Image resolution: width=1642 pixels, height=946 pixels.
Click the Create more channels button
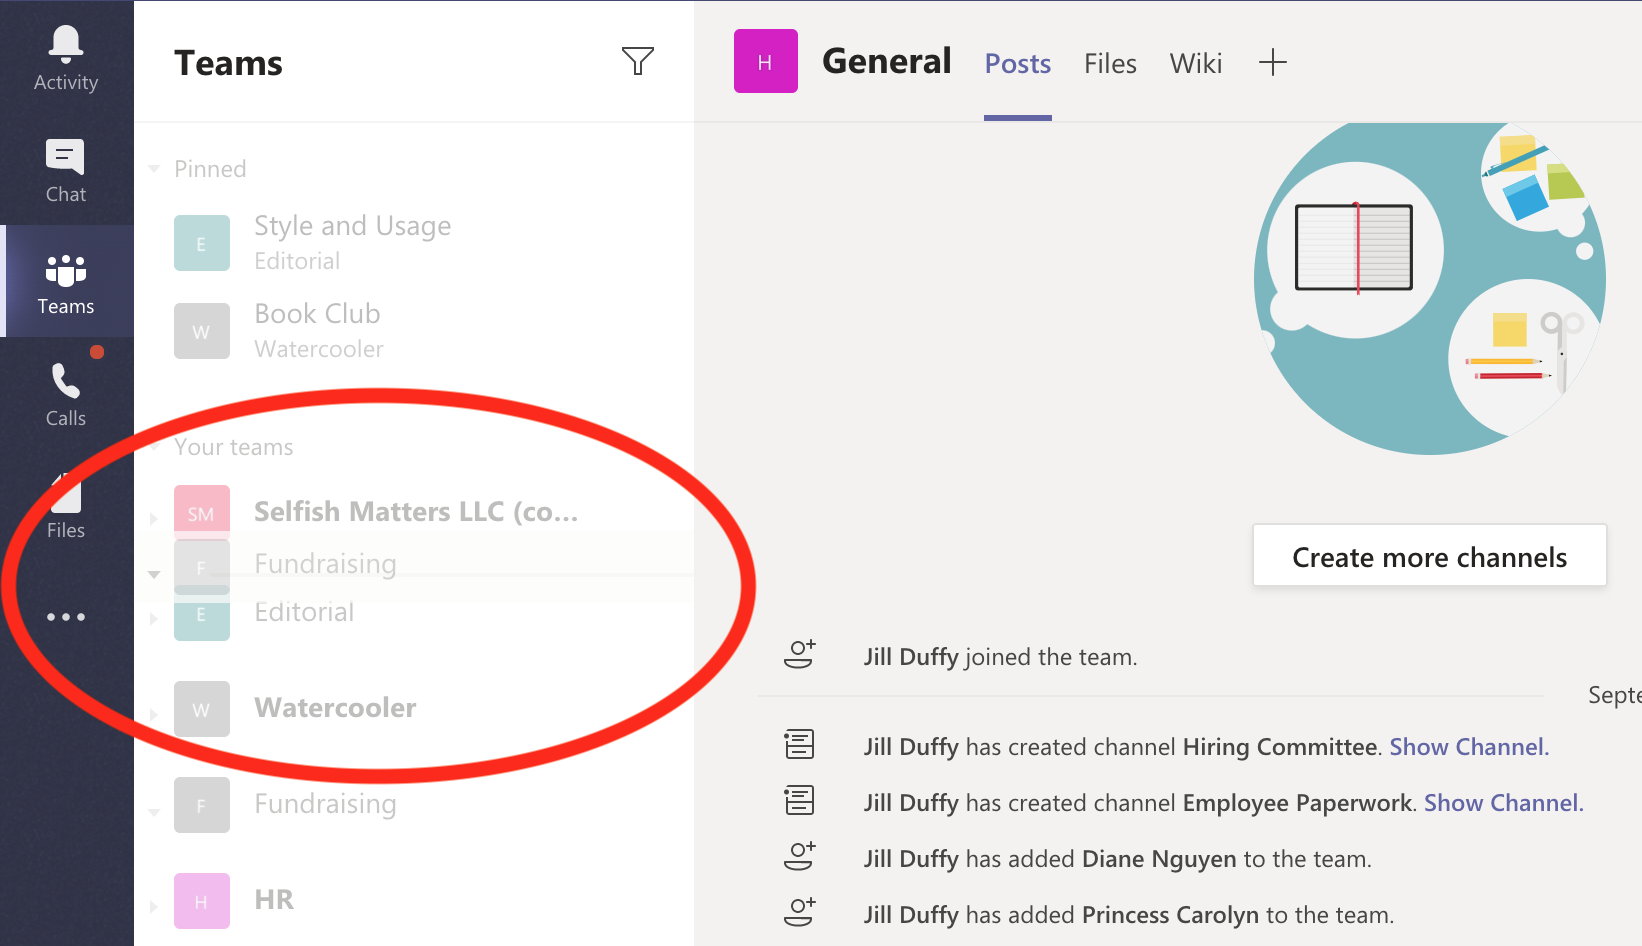pos(1429,556)
